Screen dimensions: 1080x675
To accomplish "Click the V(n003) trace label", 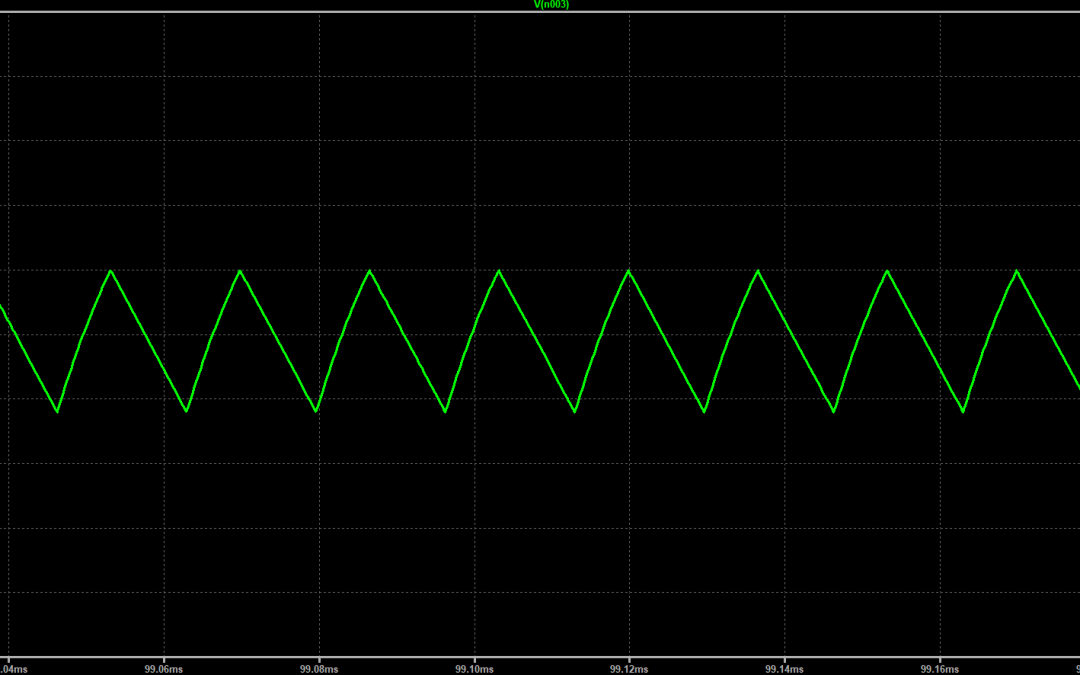I will tap(552, 5).
